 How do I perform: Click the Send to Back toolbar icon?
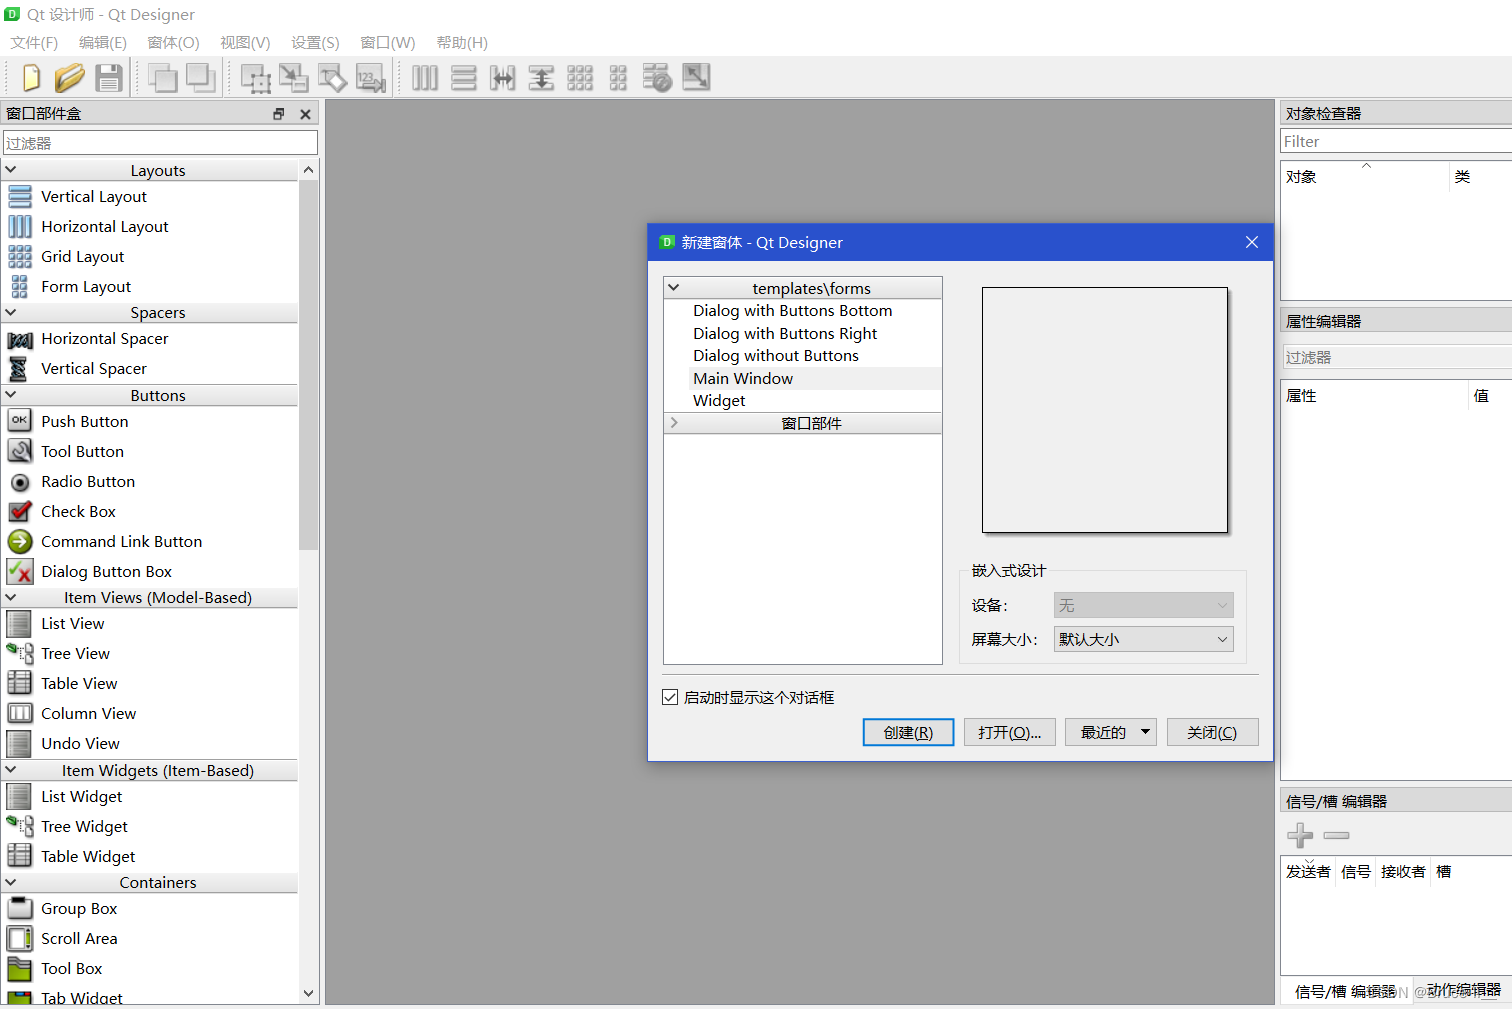tap(162, 77)
